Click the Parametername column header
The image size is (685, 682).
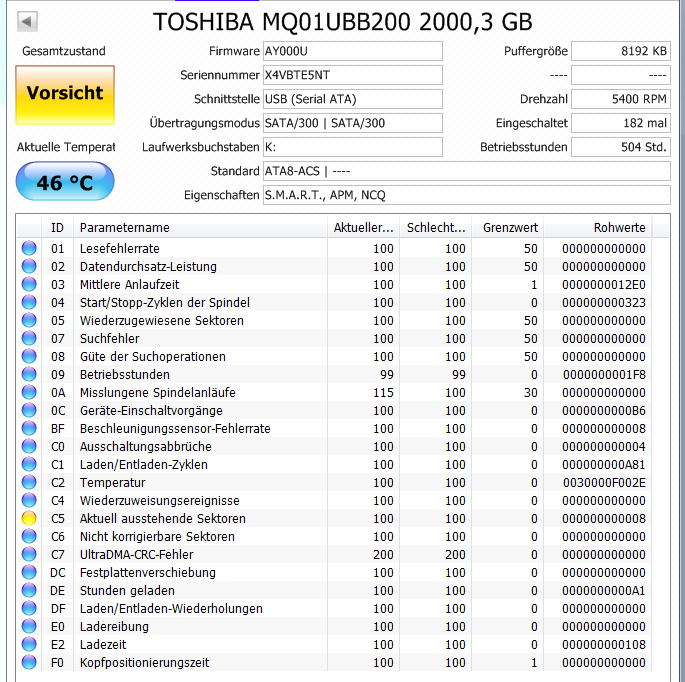pyautogui.click(x=200, y=227)
